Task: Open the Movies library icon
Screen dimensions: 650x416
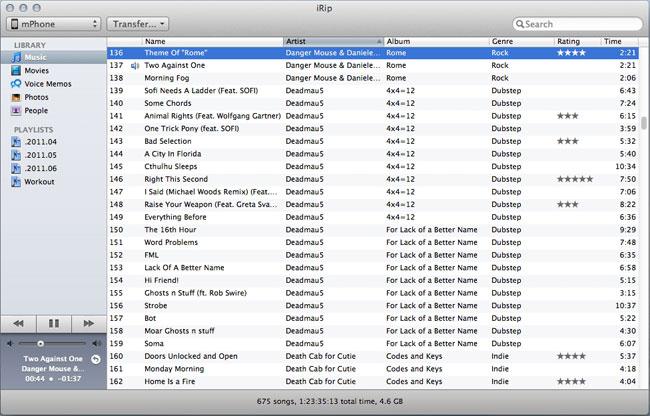Action: coord(17,71)
